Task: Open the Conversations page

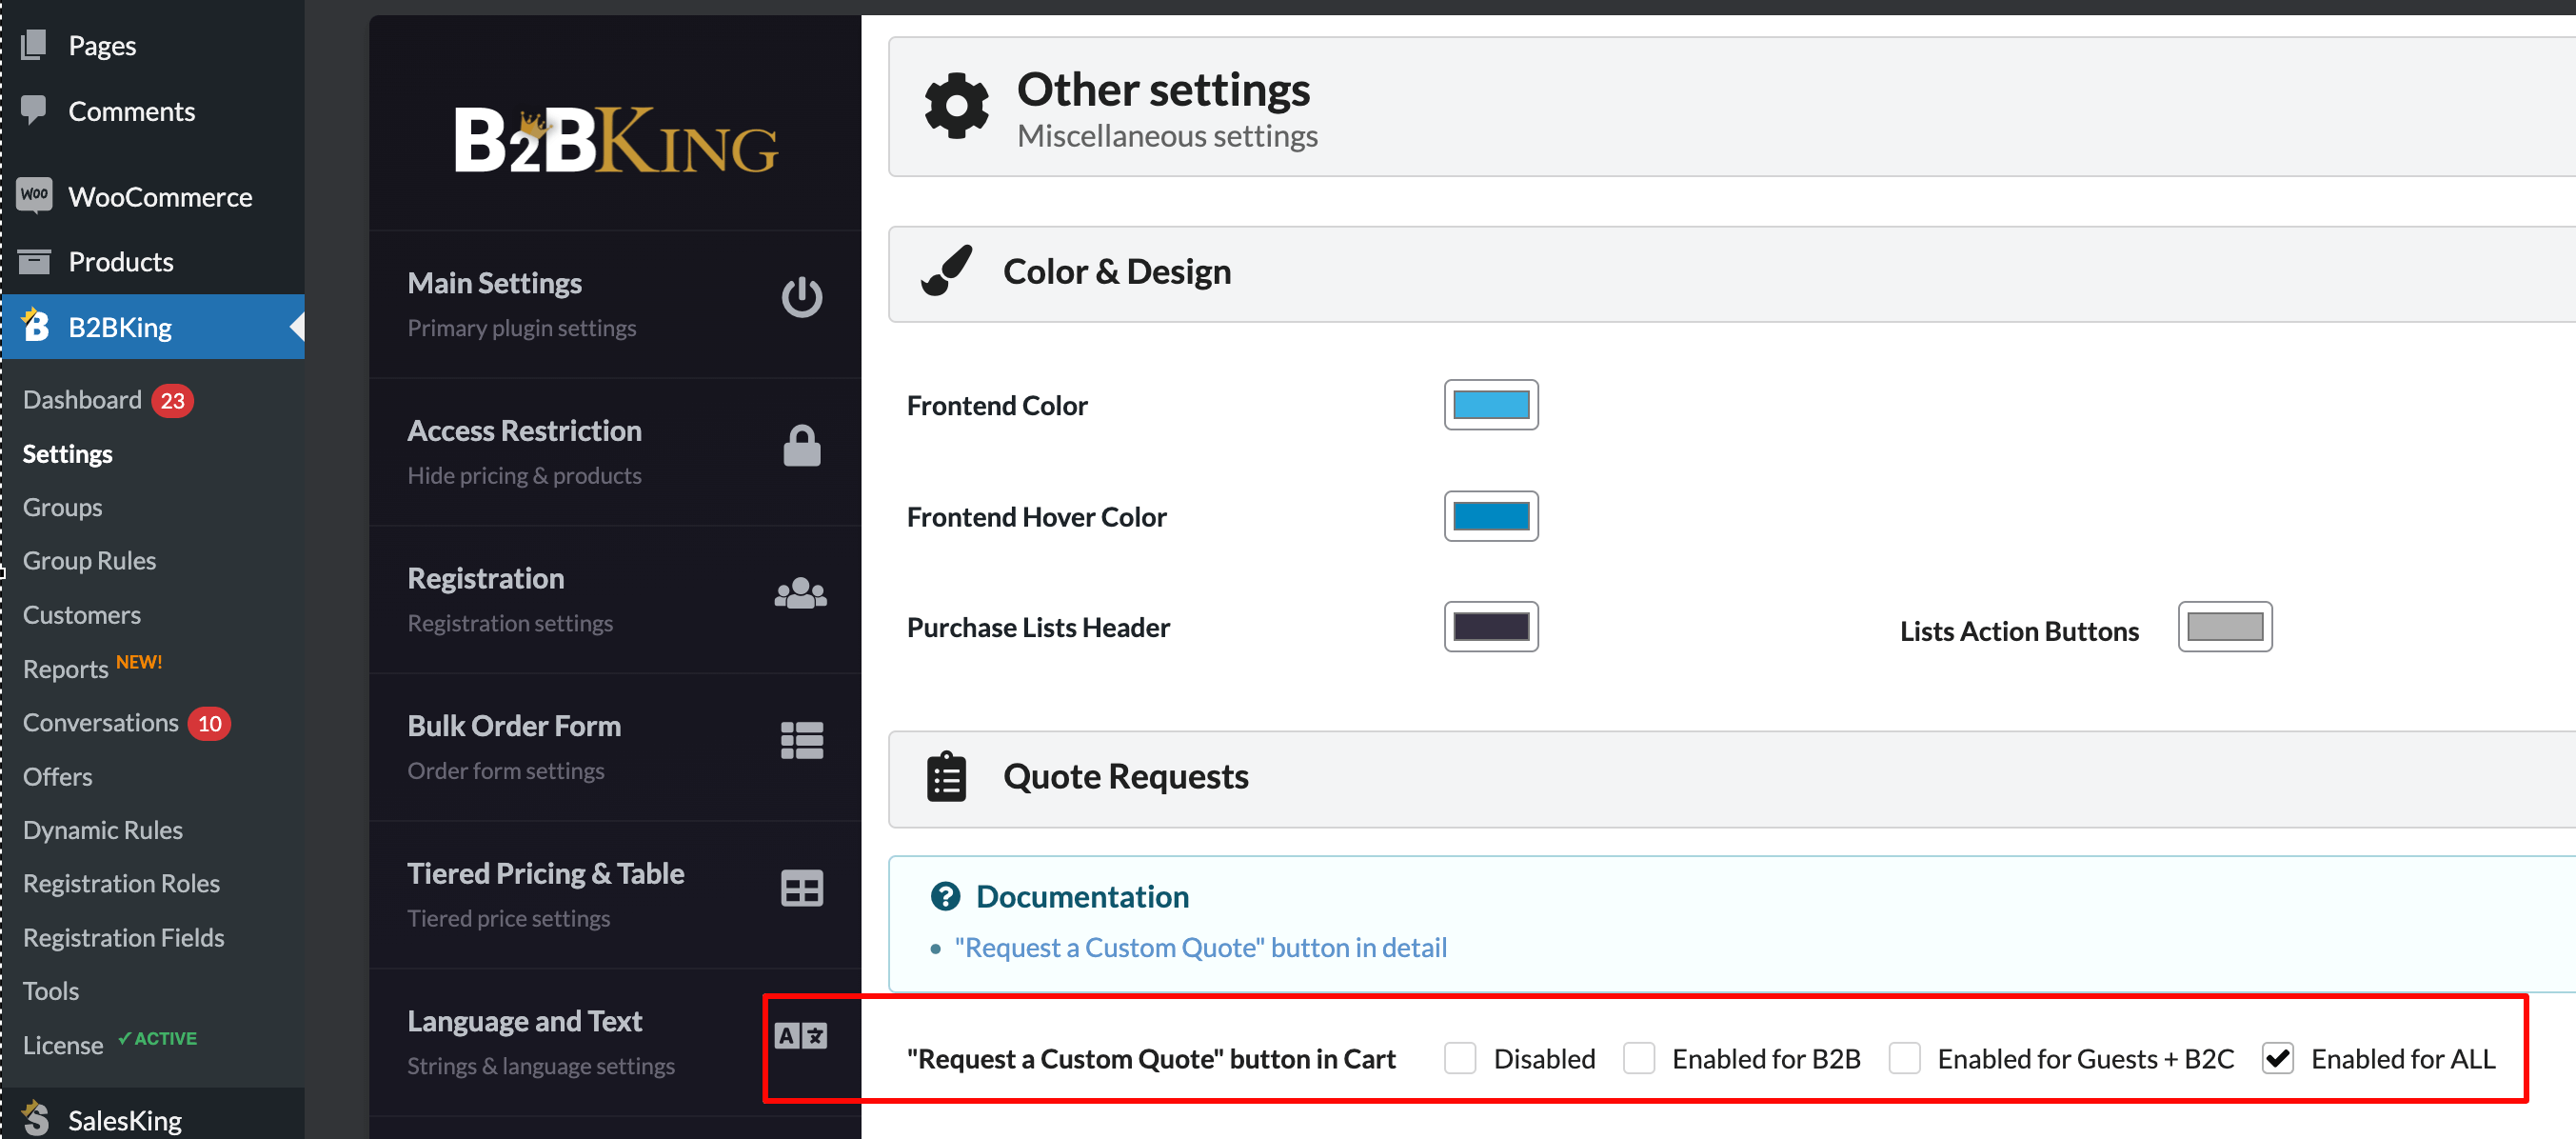Action: point(100,722)
